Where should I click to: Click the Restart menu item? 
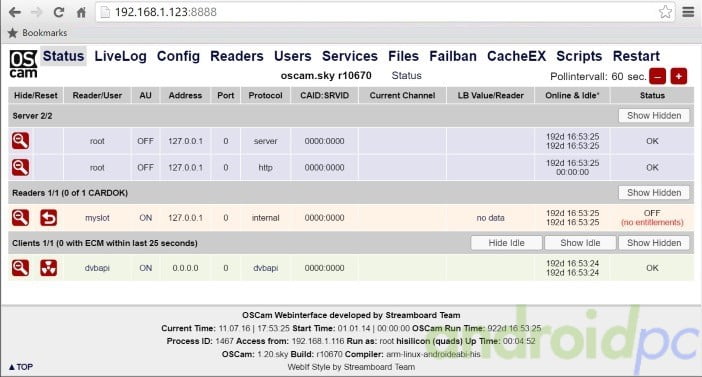pos(636,56)
